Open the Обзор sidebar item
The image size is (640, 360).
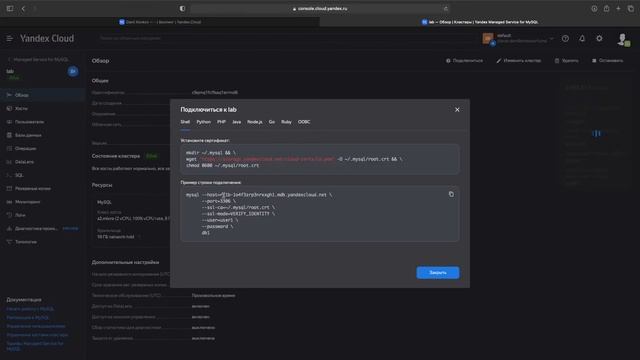[x=42, y=95]
